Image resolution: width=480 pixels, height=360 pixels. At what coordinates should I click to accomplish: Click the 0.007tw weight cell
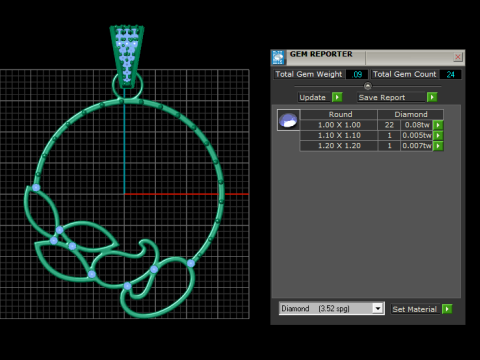[417, 146]
